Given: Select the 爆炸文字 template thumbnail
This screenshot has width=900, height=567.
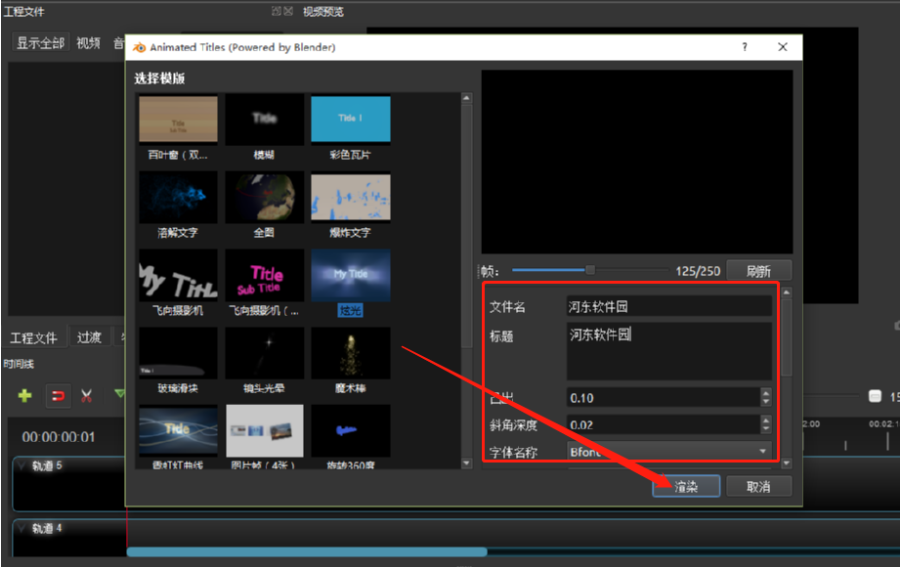Looking at the screenshot, I should [x=350, y=198].
